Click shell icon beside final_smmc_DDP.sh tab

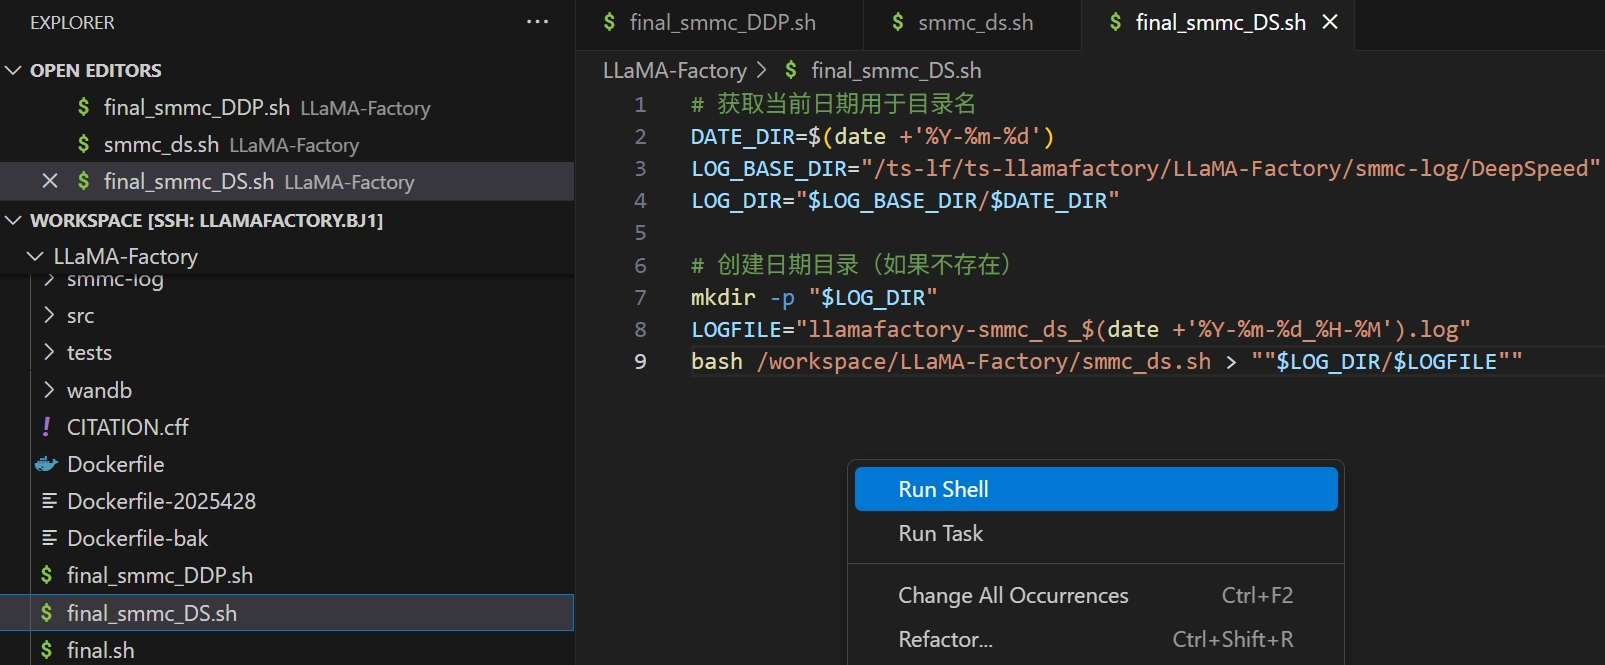coord(609,22)
